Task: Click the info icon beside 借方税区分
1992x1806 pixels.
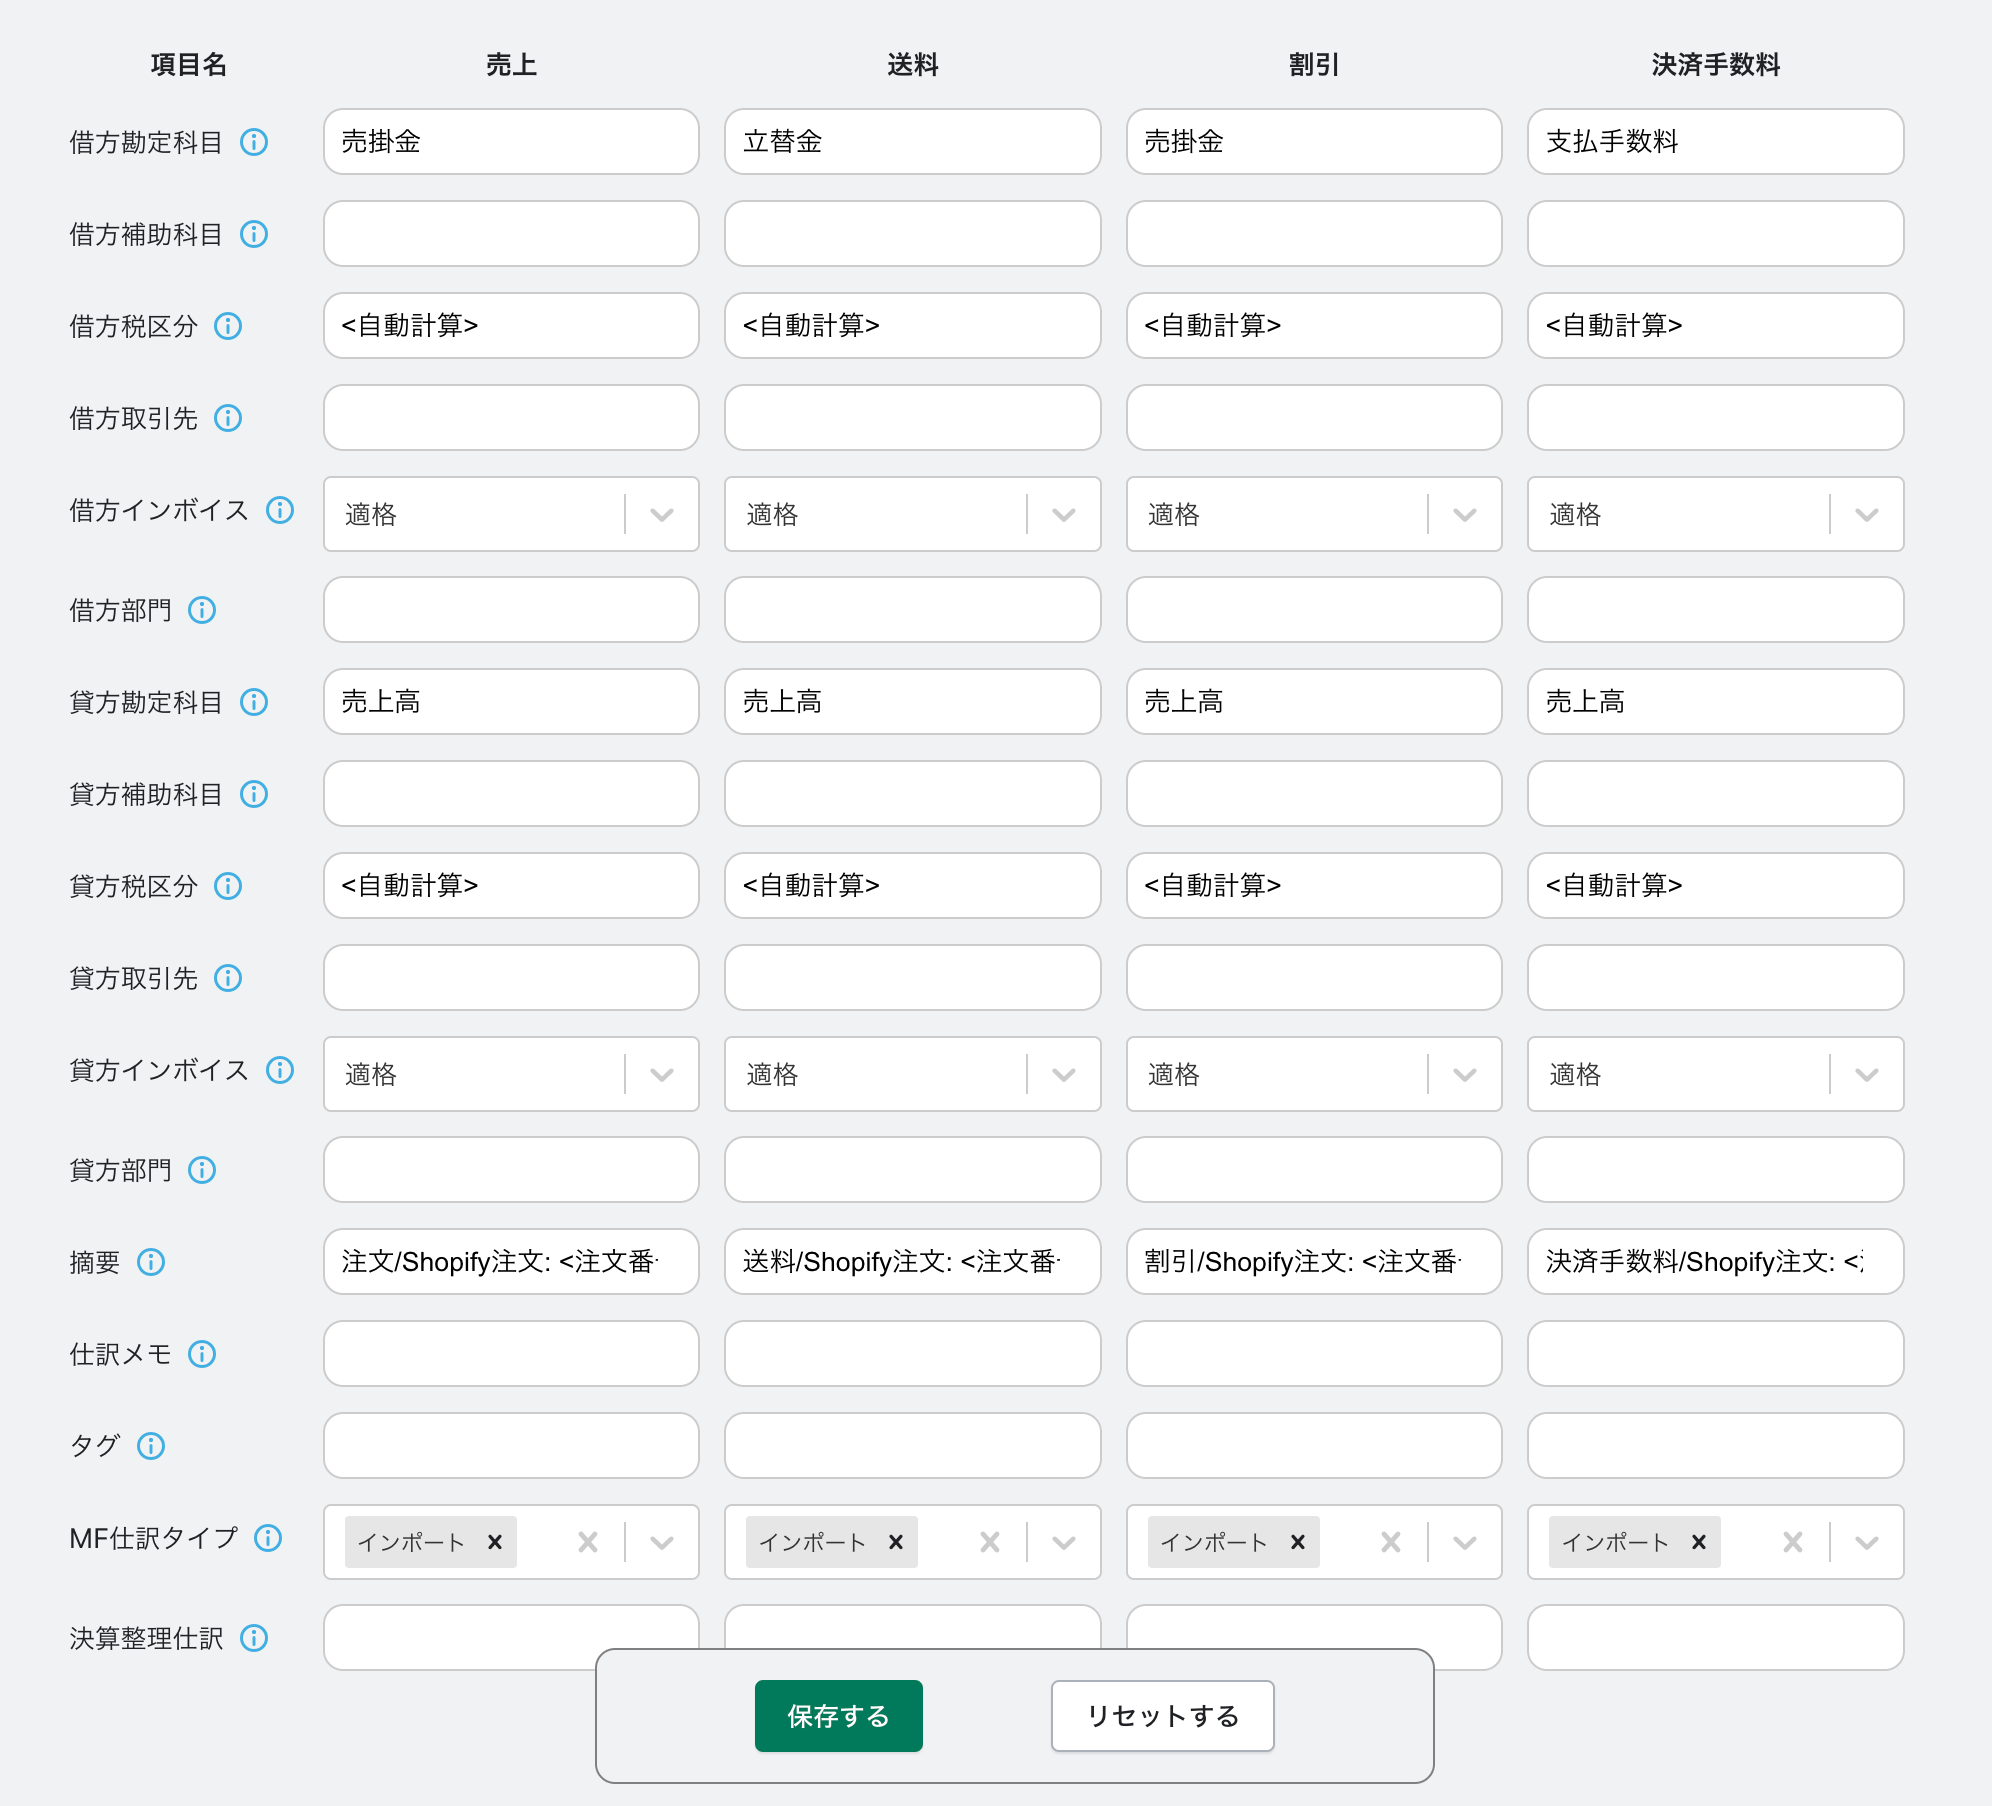Action: (230, 326)
